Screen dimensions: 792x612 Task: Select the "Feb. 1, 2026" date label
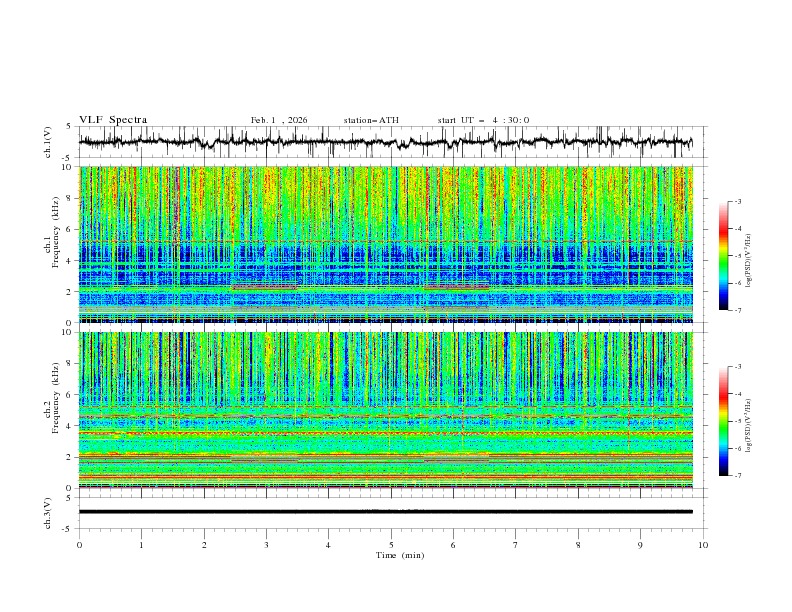(279, 120)
